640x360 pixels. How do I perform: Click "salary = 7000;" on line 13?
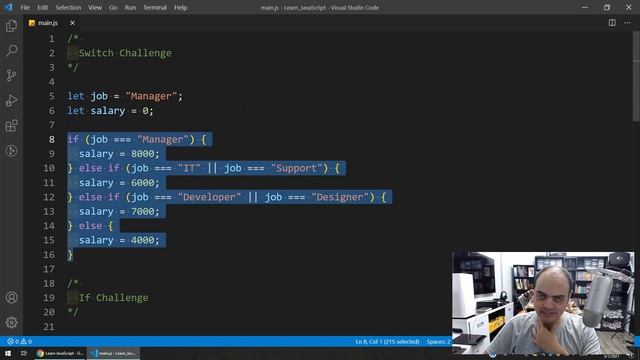(119, 211)
